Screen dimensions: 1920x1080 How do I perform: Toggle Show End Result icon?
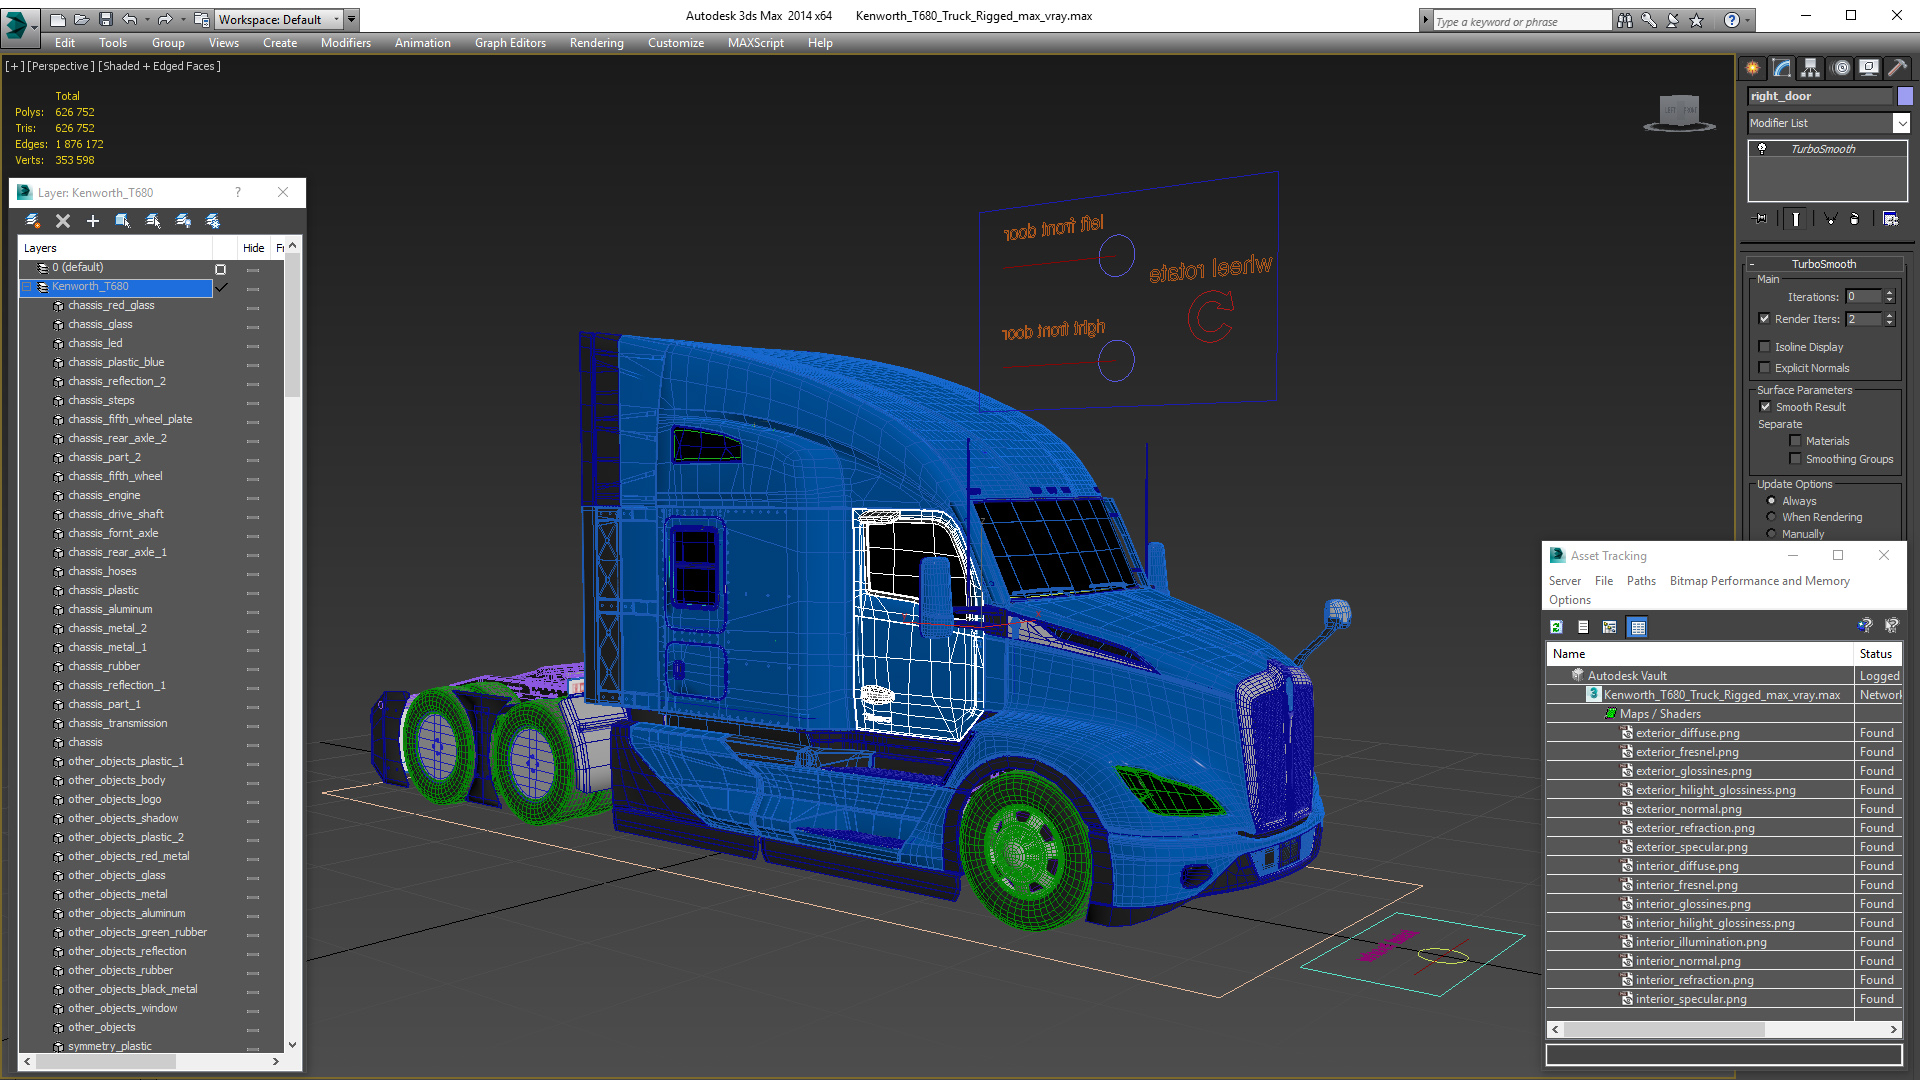point(1796,219)
